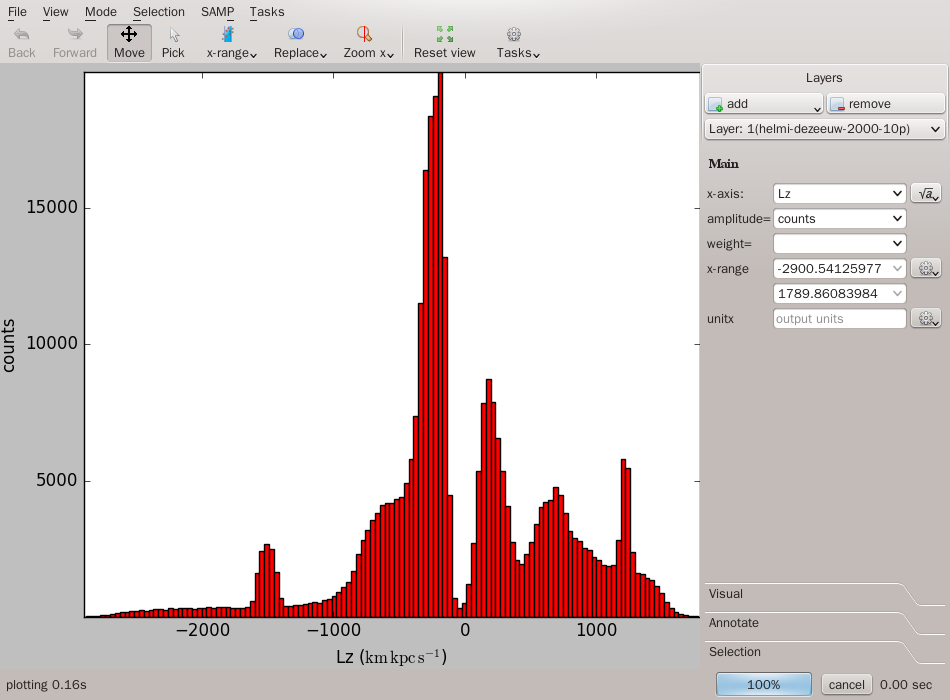The height and width of the screenshot is (700, 950).
Task: Click the remove layer button
Action: point(885,104)
